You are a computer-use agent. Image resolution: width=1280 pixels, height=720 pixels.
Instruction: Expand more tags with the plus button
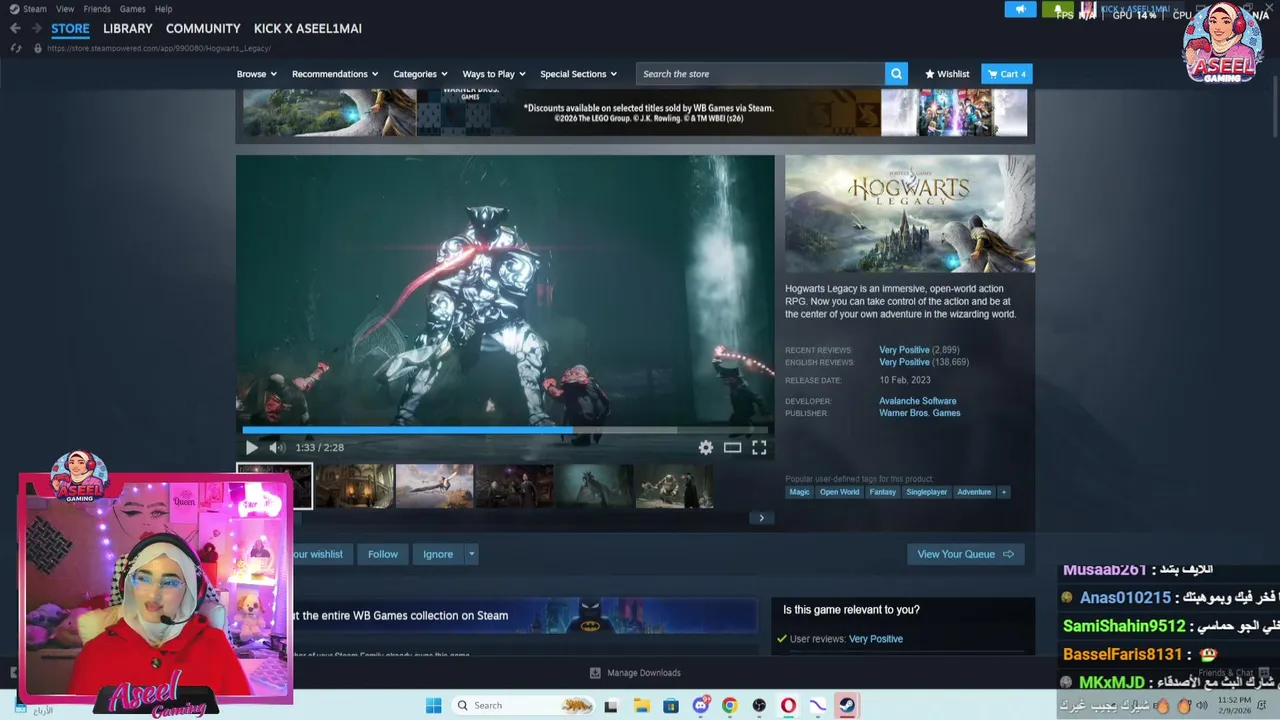(1004, 492)
